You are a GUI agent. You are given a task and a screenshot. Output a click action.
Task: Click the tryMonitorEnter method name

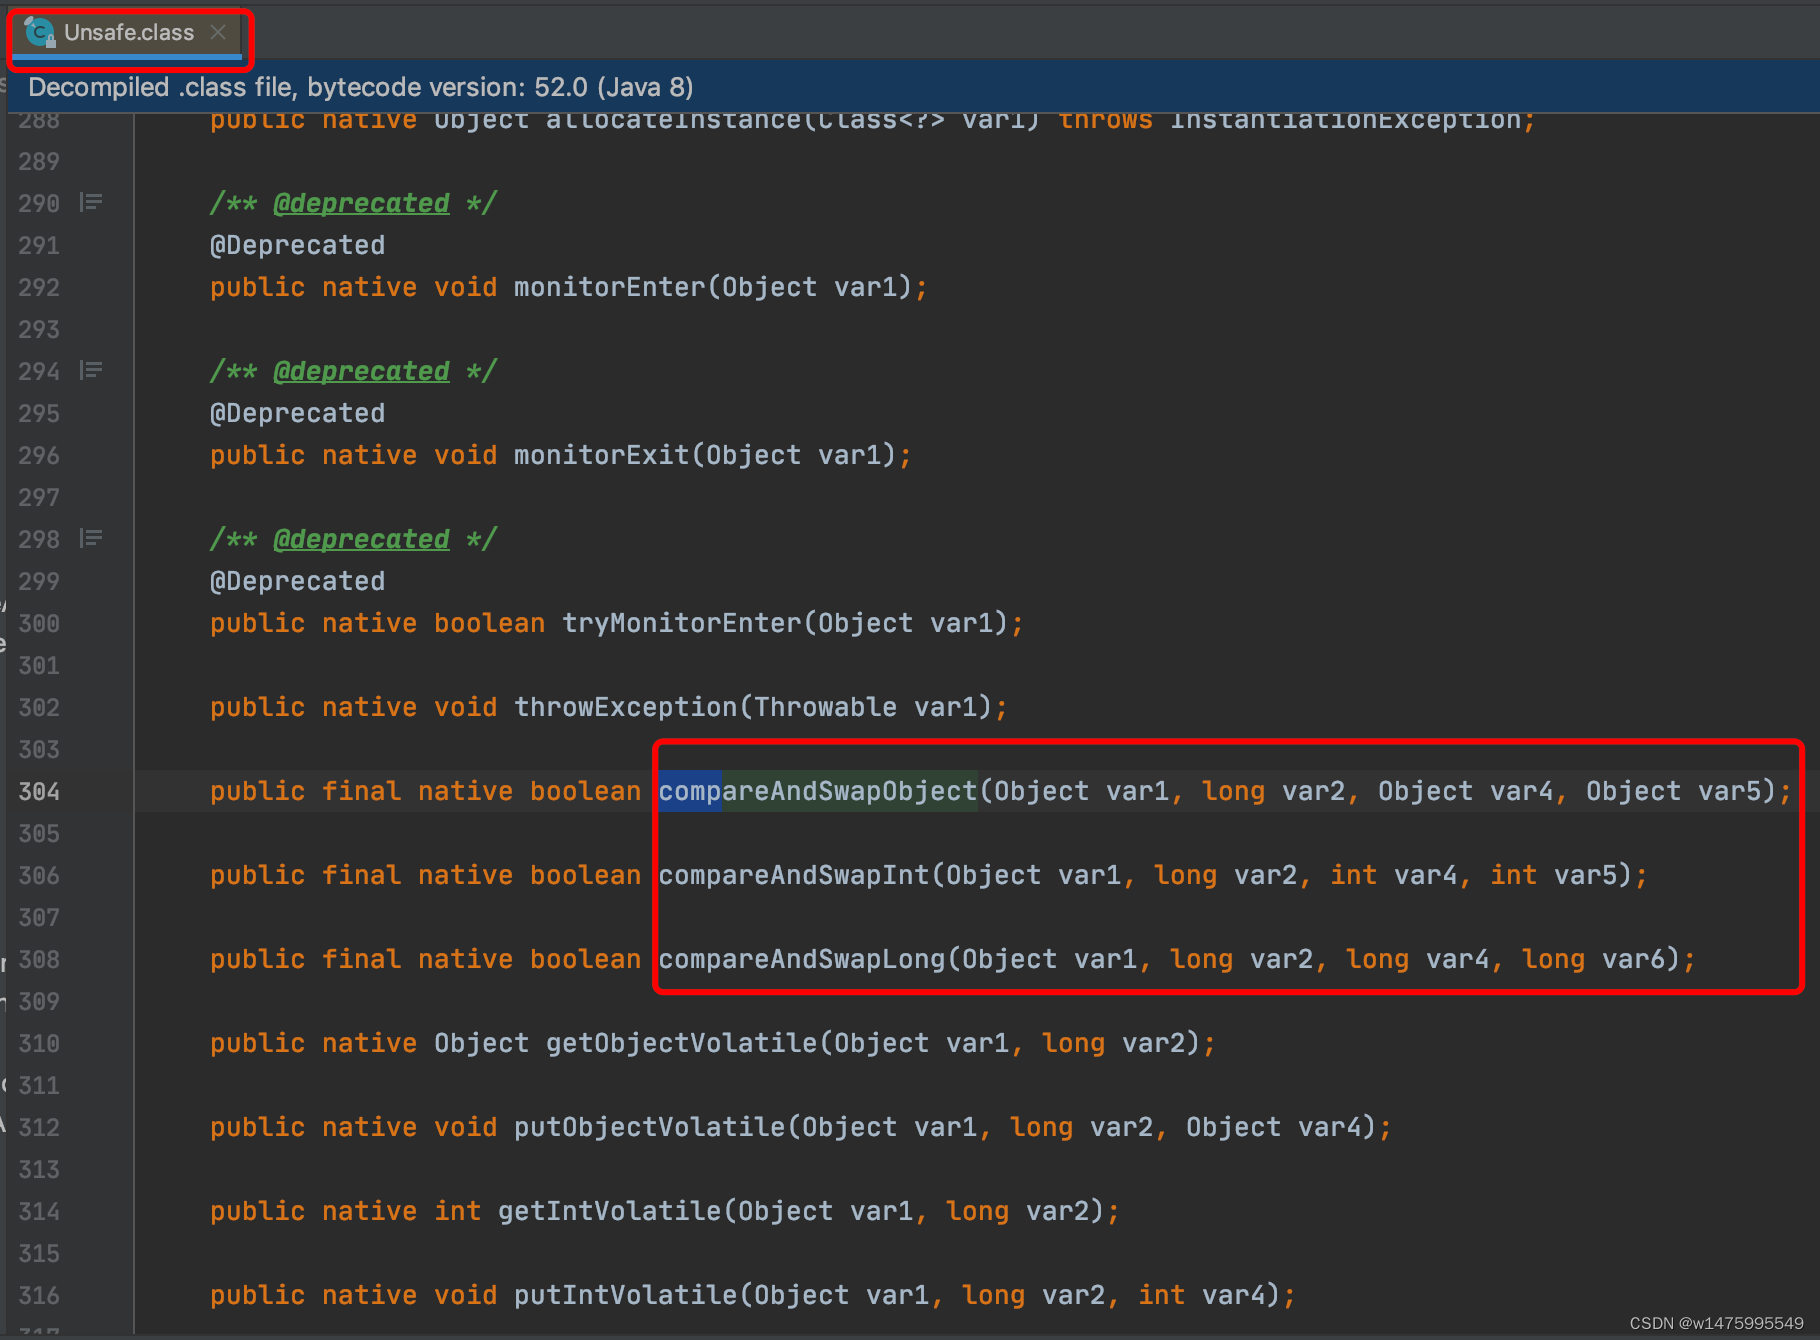(682, 623)
